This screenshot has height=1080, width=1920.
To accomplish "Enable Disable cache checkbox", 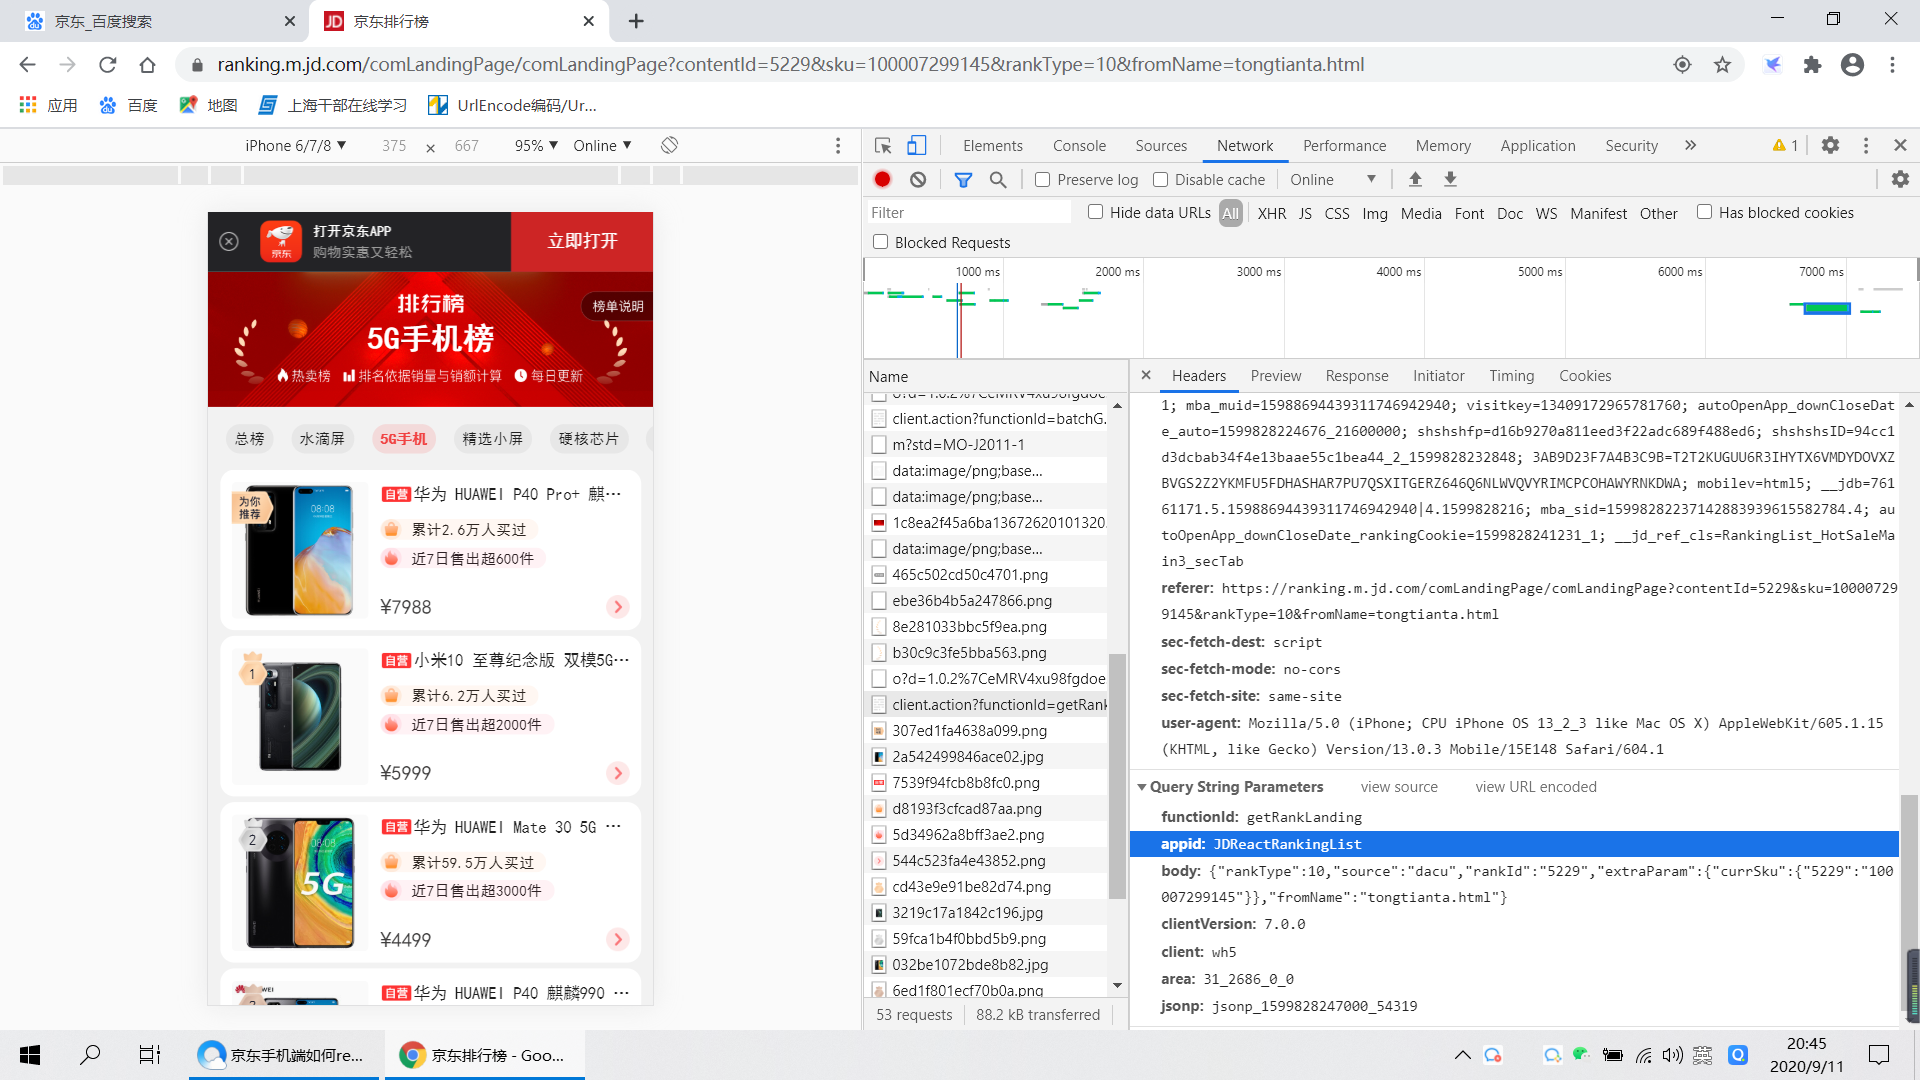I will [x=1160, y=180].
